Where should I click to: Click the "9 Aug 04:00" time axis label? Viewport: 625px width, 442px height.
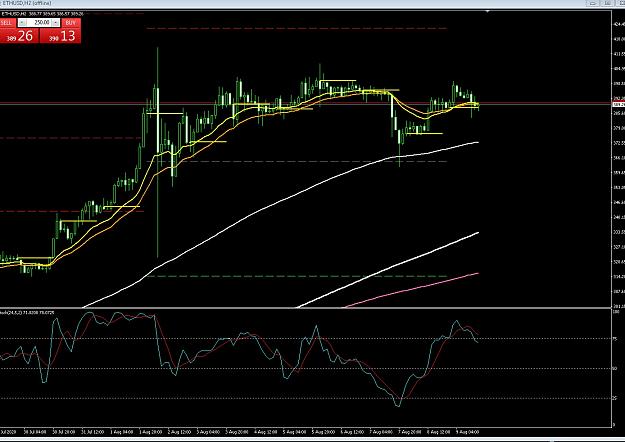pyautogui.click(x=468, y=432)
